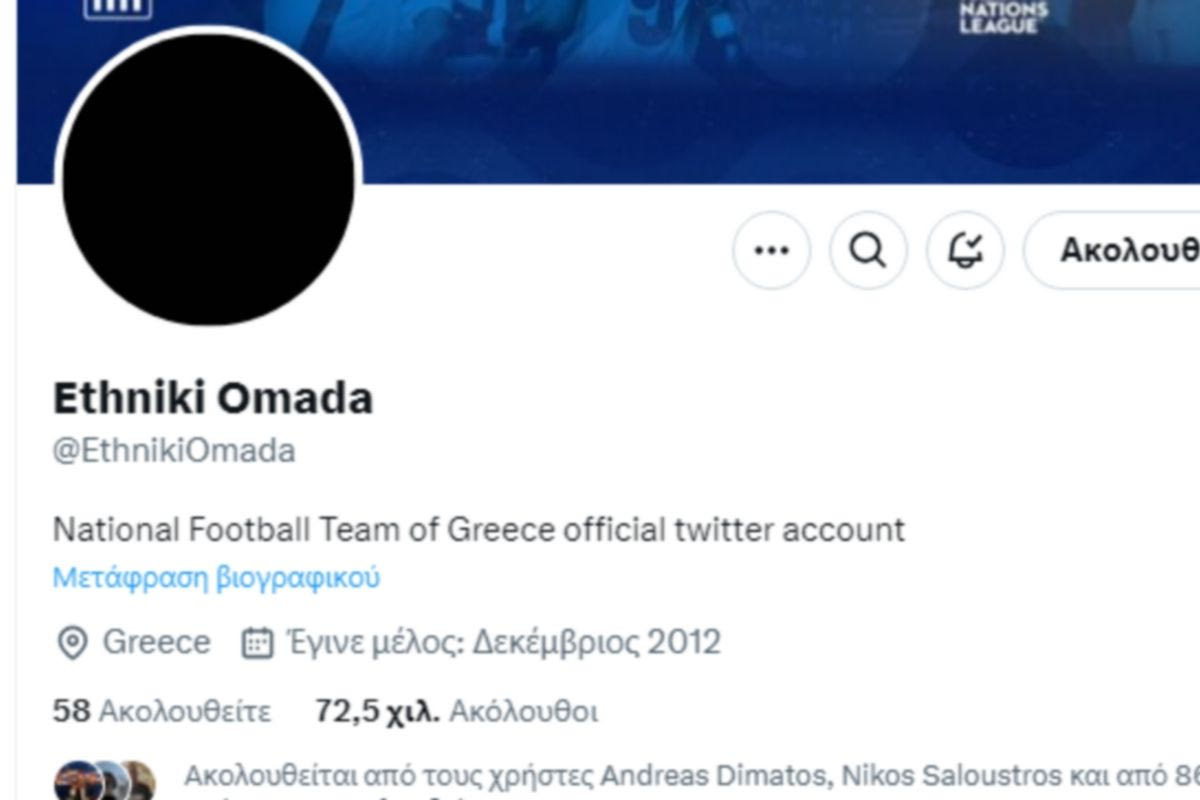Screen dimensions: 1200x800
Task: Click the Ethniki Omada display name
Action: coord(213,398)
